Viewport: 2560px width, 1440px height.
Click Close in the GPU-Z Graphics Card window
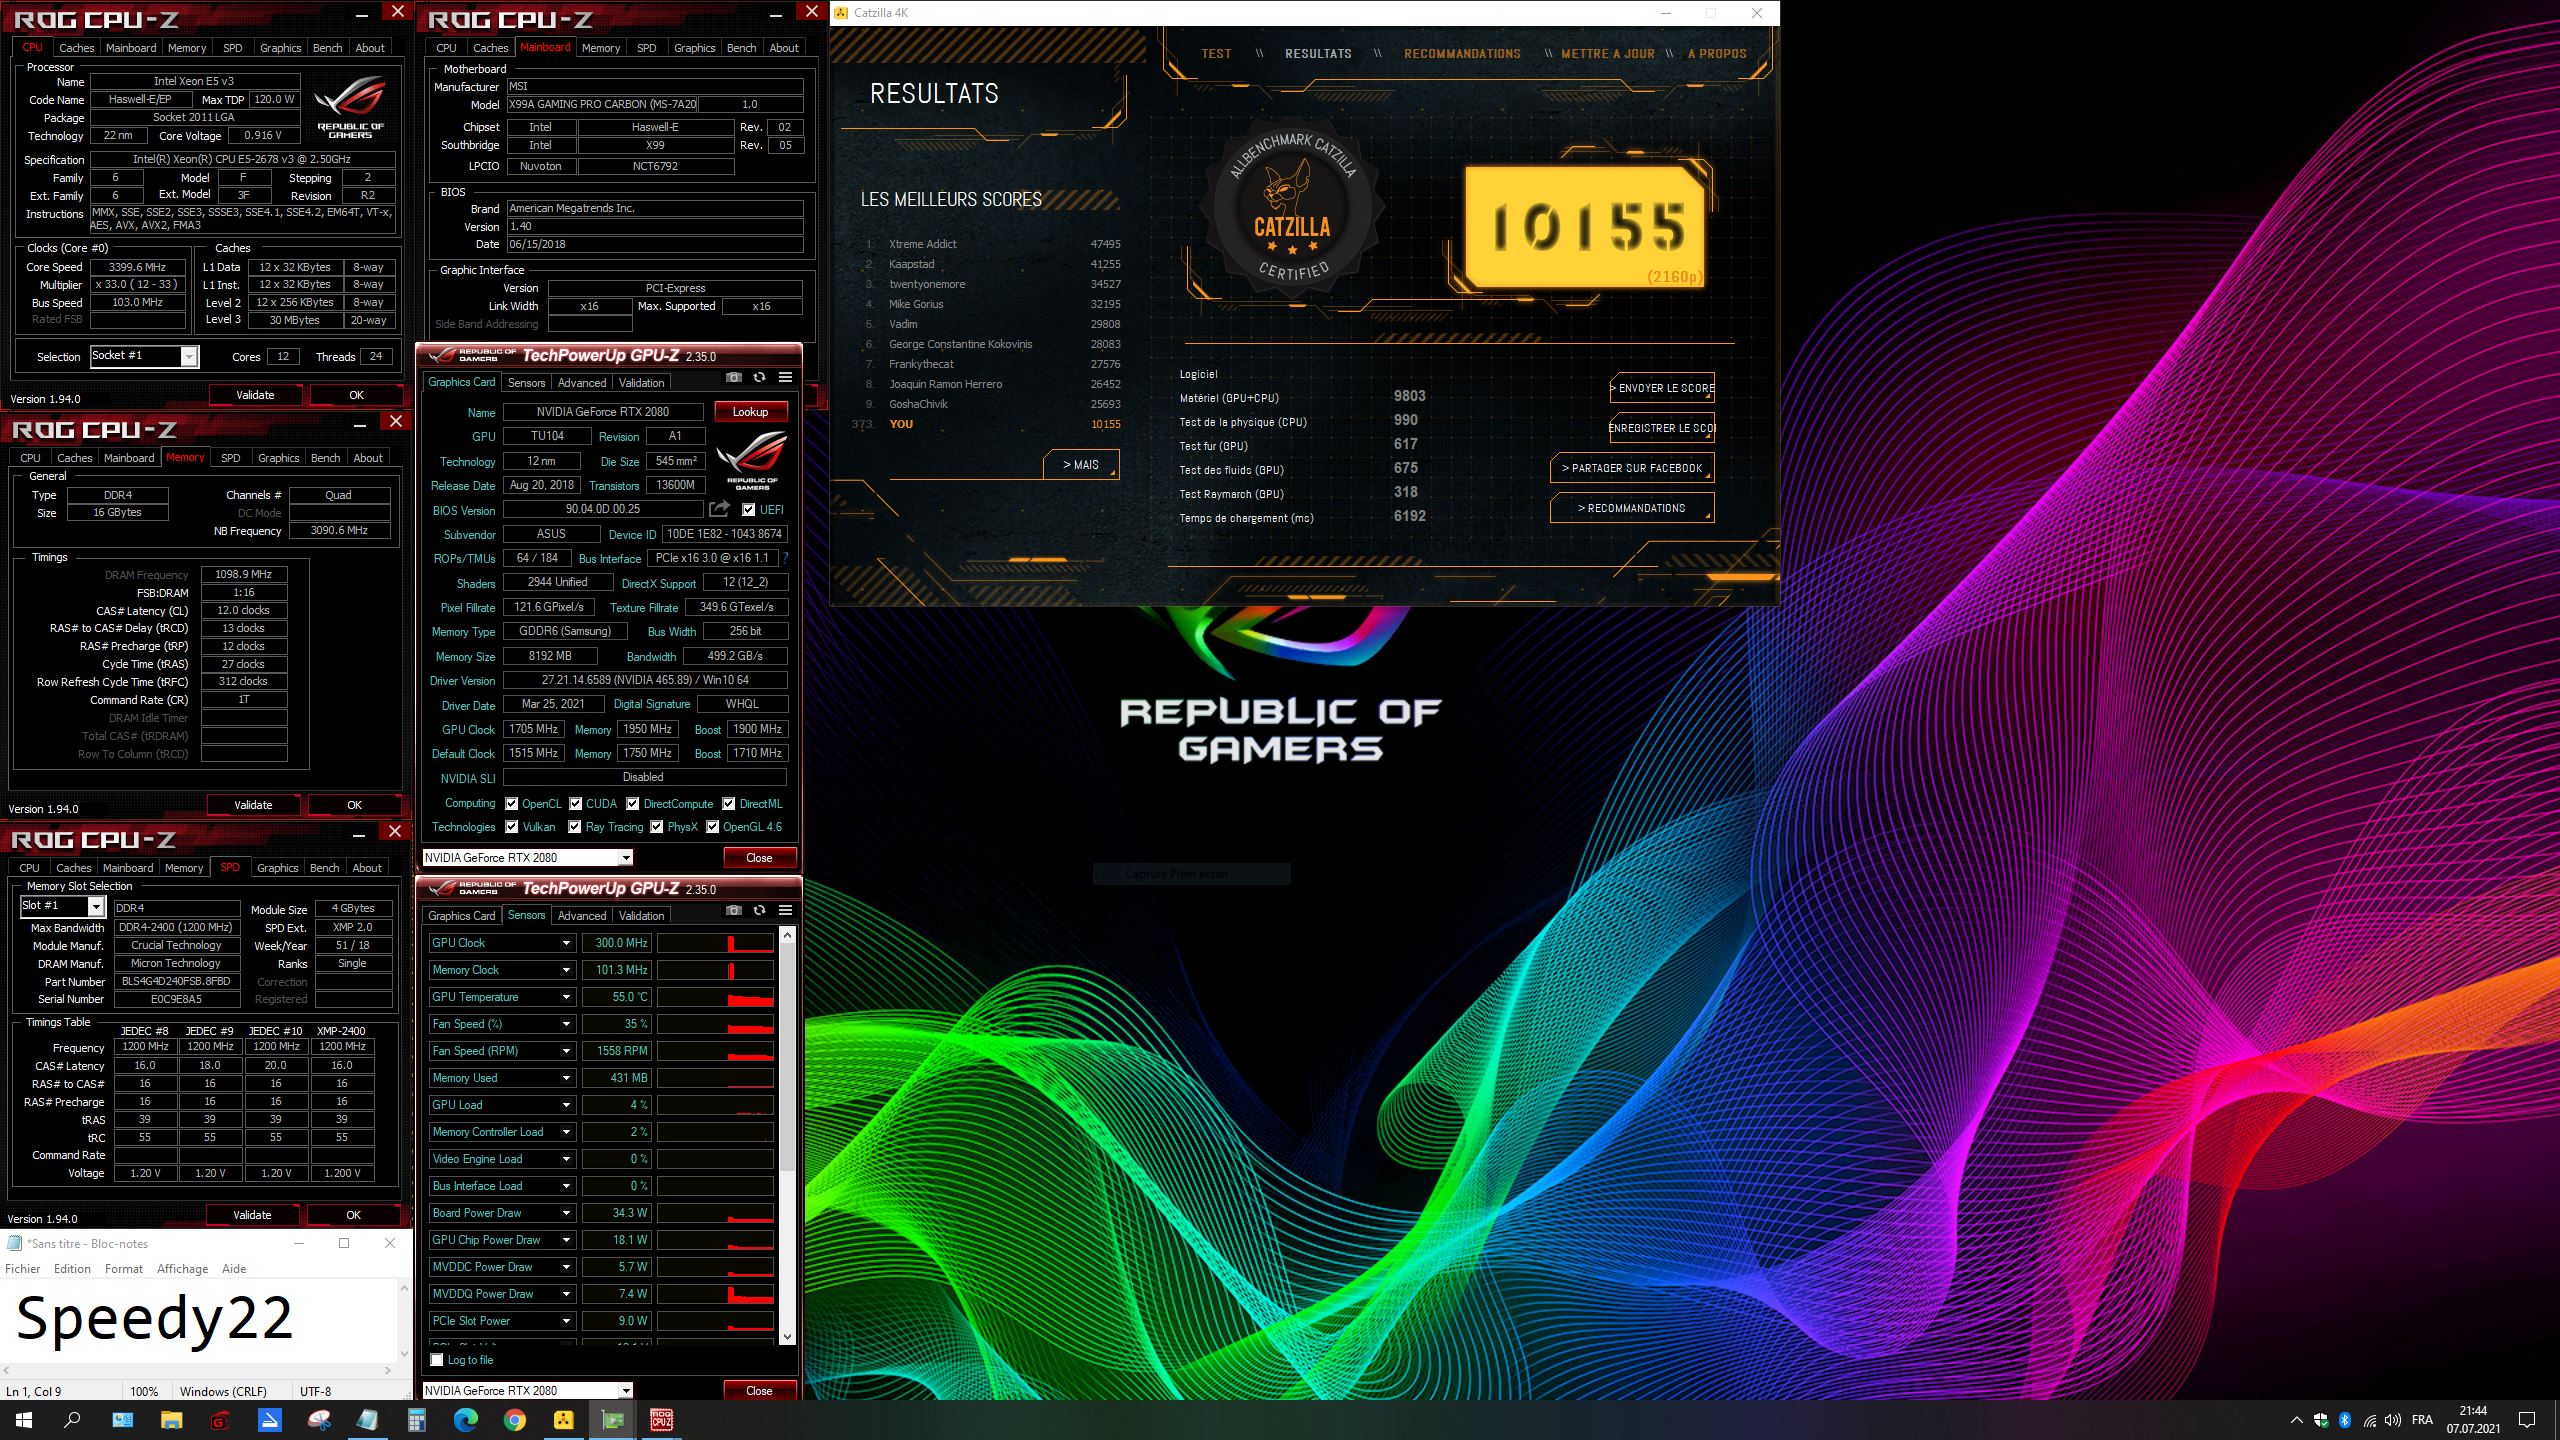point(759,858)
